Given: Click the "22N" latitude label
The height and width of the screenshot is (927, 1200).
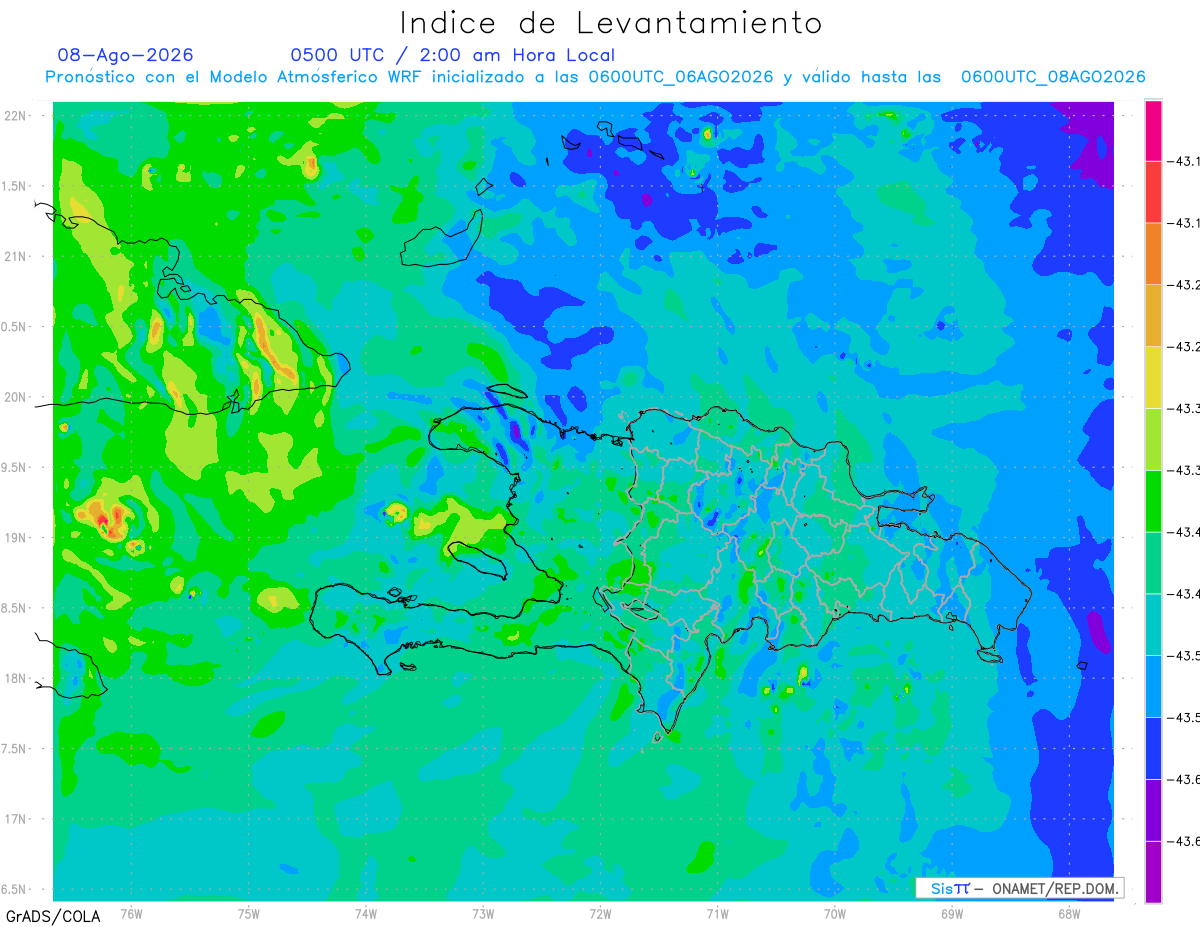Looking at the screenshot, I should 17,116.
